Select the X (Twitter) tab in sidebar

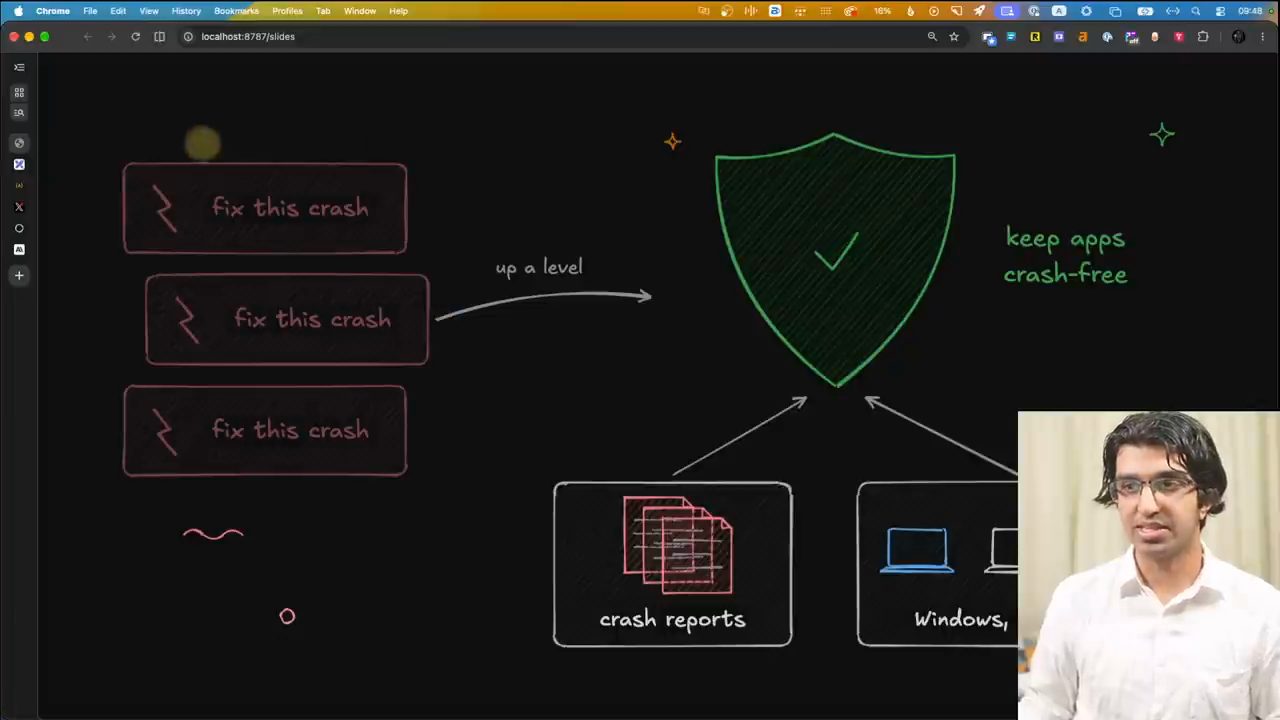tap(19, 207)
